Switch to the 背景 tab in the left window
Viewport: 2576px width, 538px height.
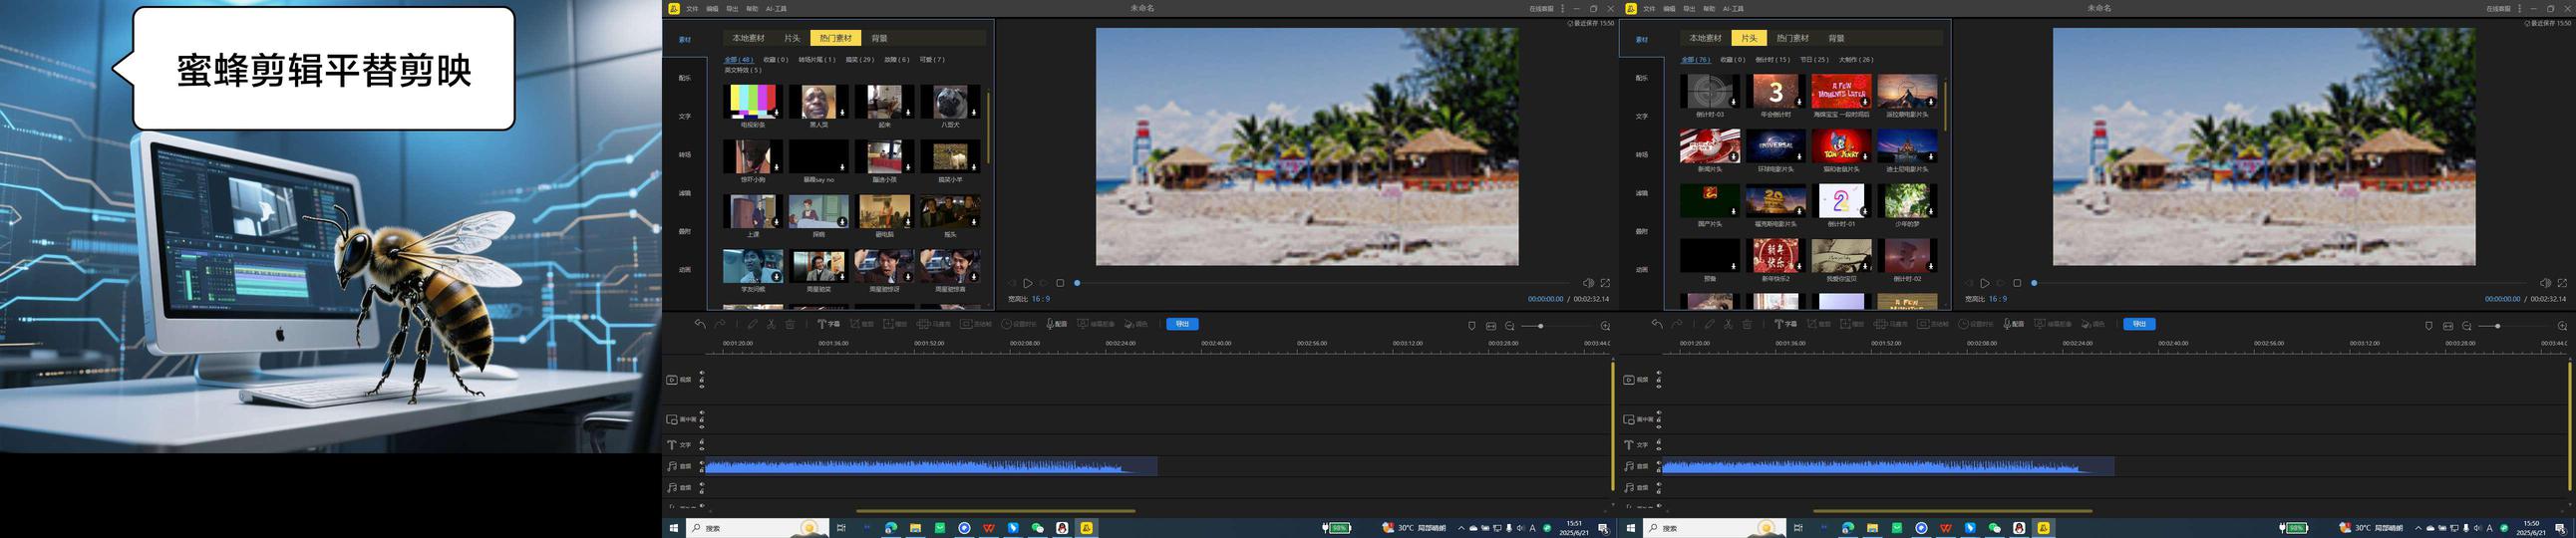(x=879, y=38)
